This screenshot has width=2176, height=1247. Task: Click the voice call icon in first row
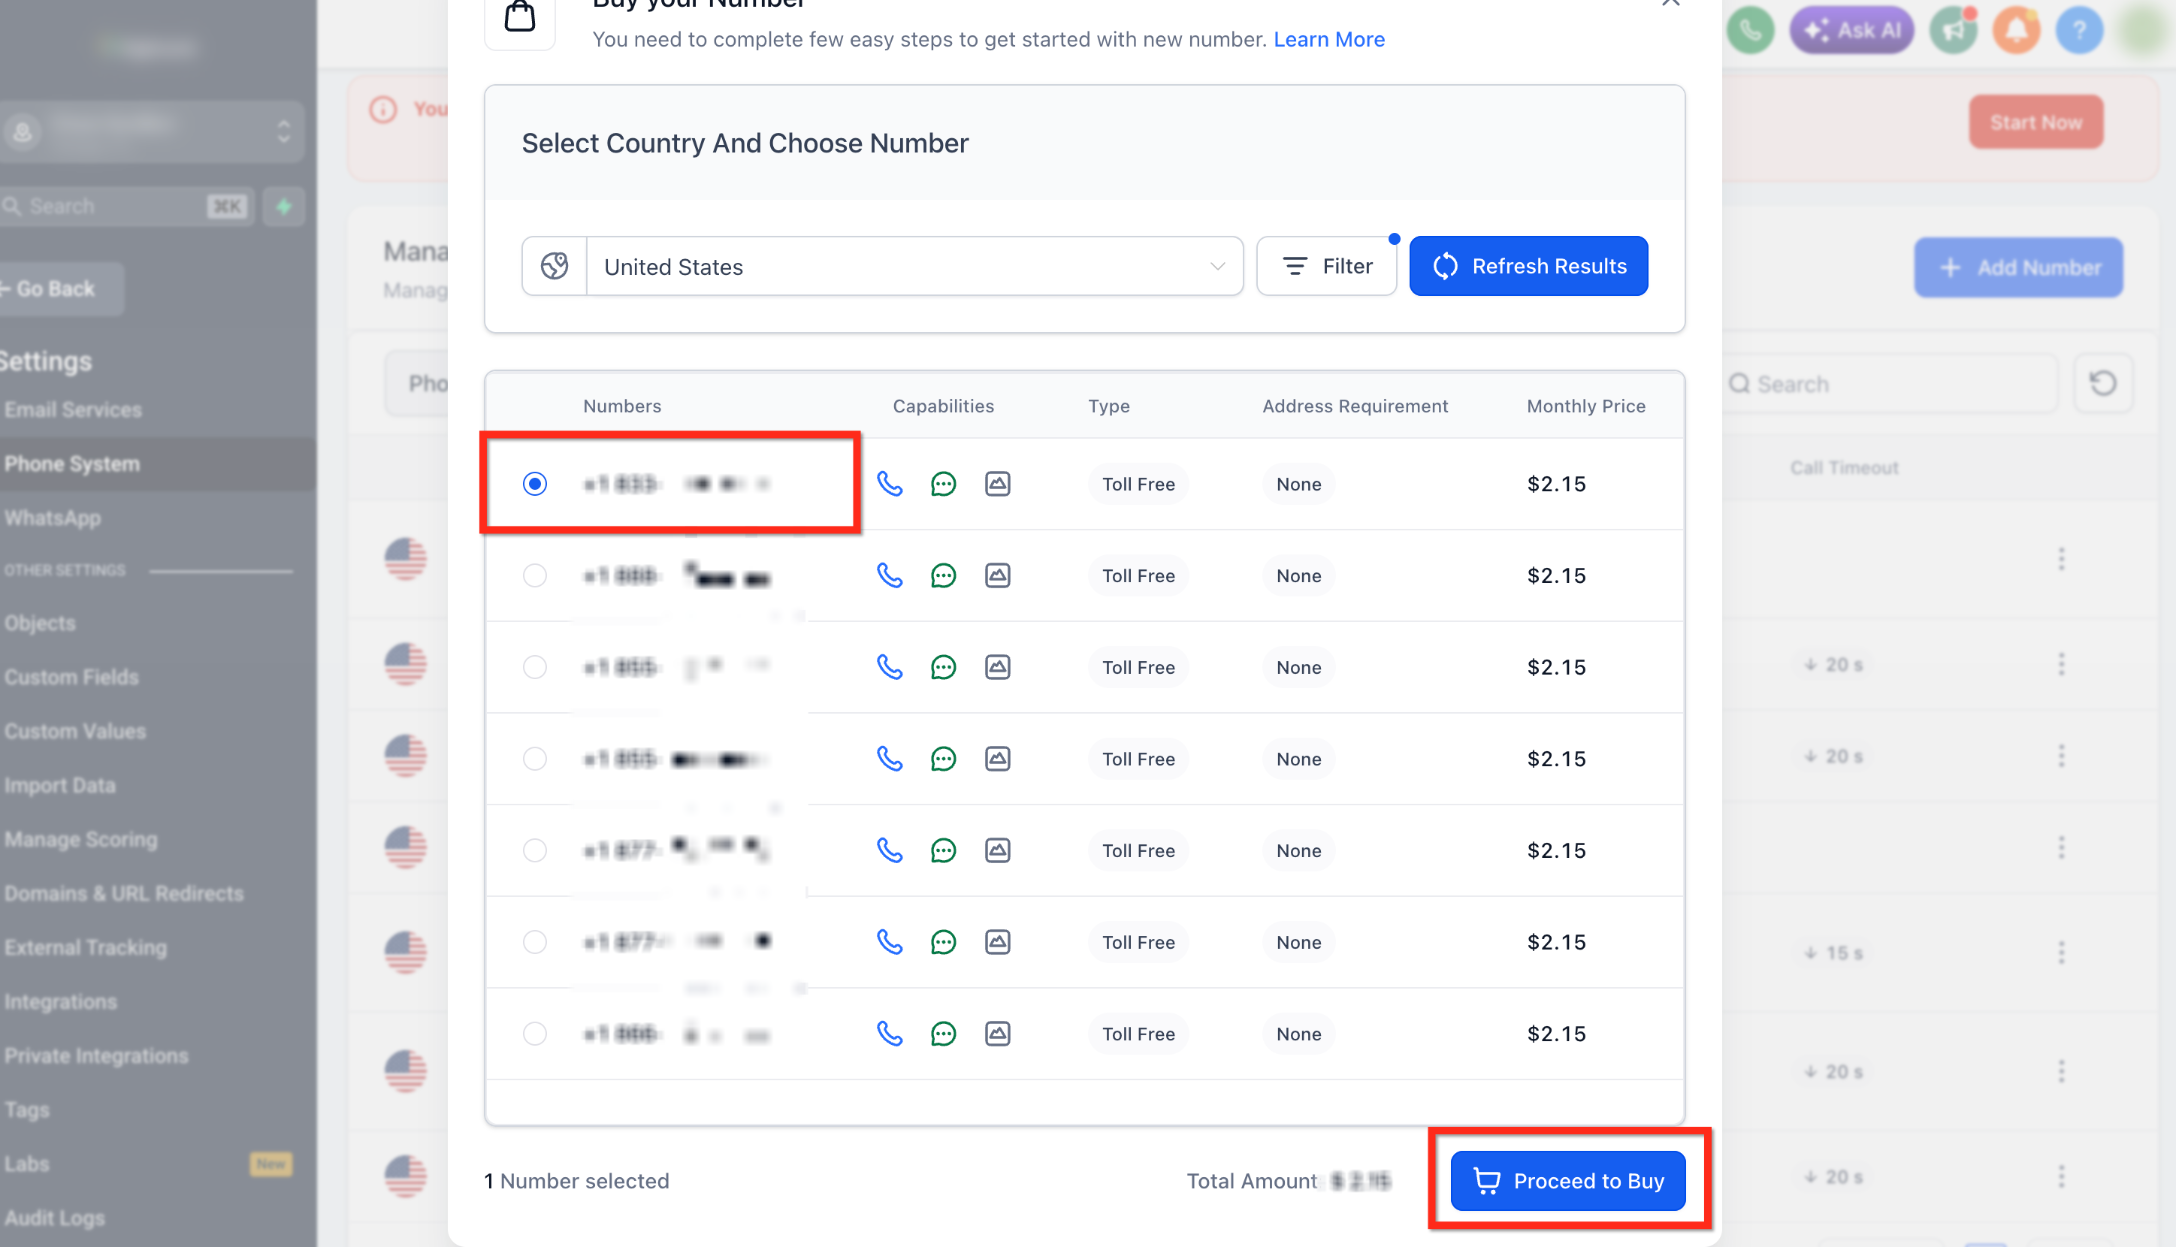[x=889, y=484]
